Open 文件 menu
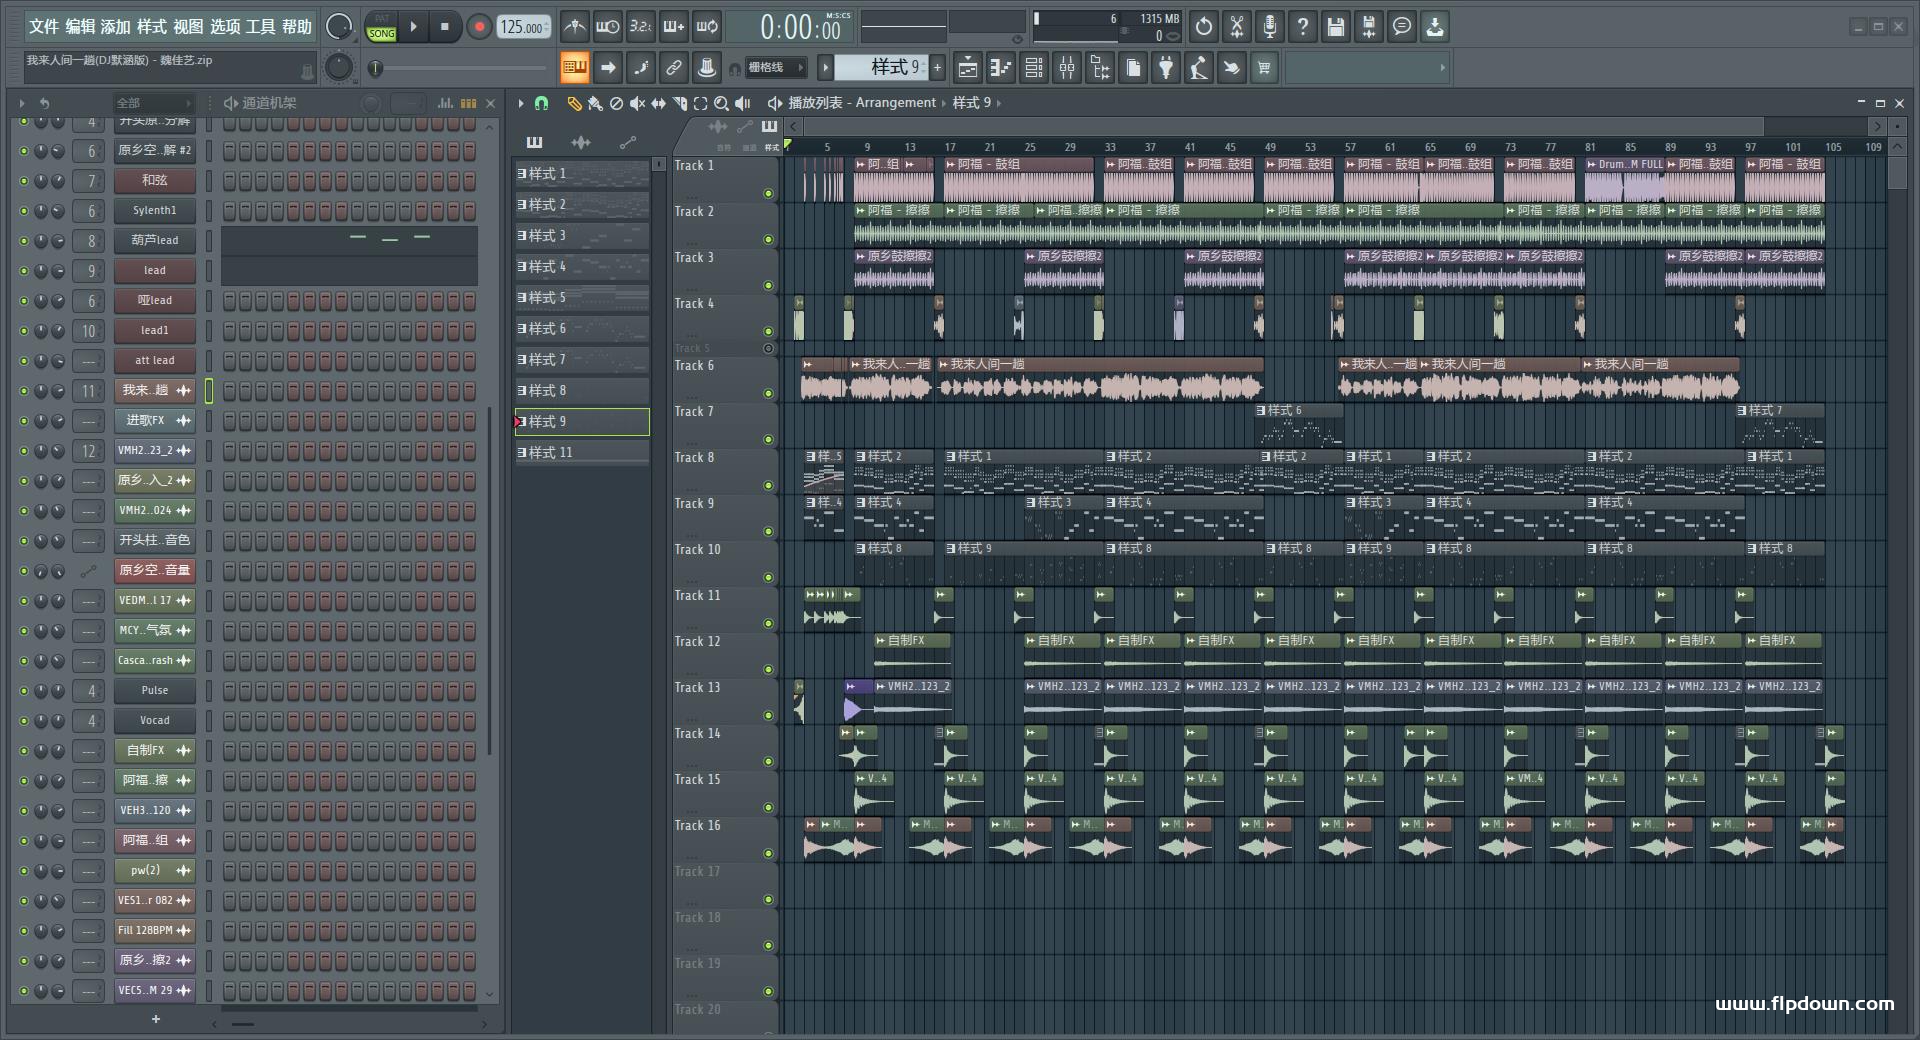The image size is (1920, 1040). pos(44,27)
